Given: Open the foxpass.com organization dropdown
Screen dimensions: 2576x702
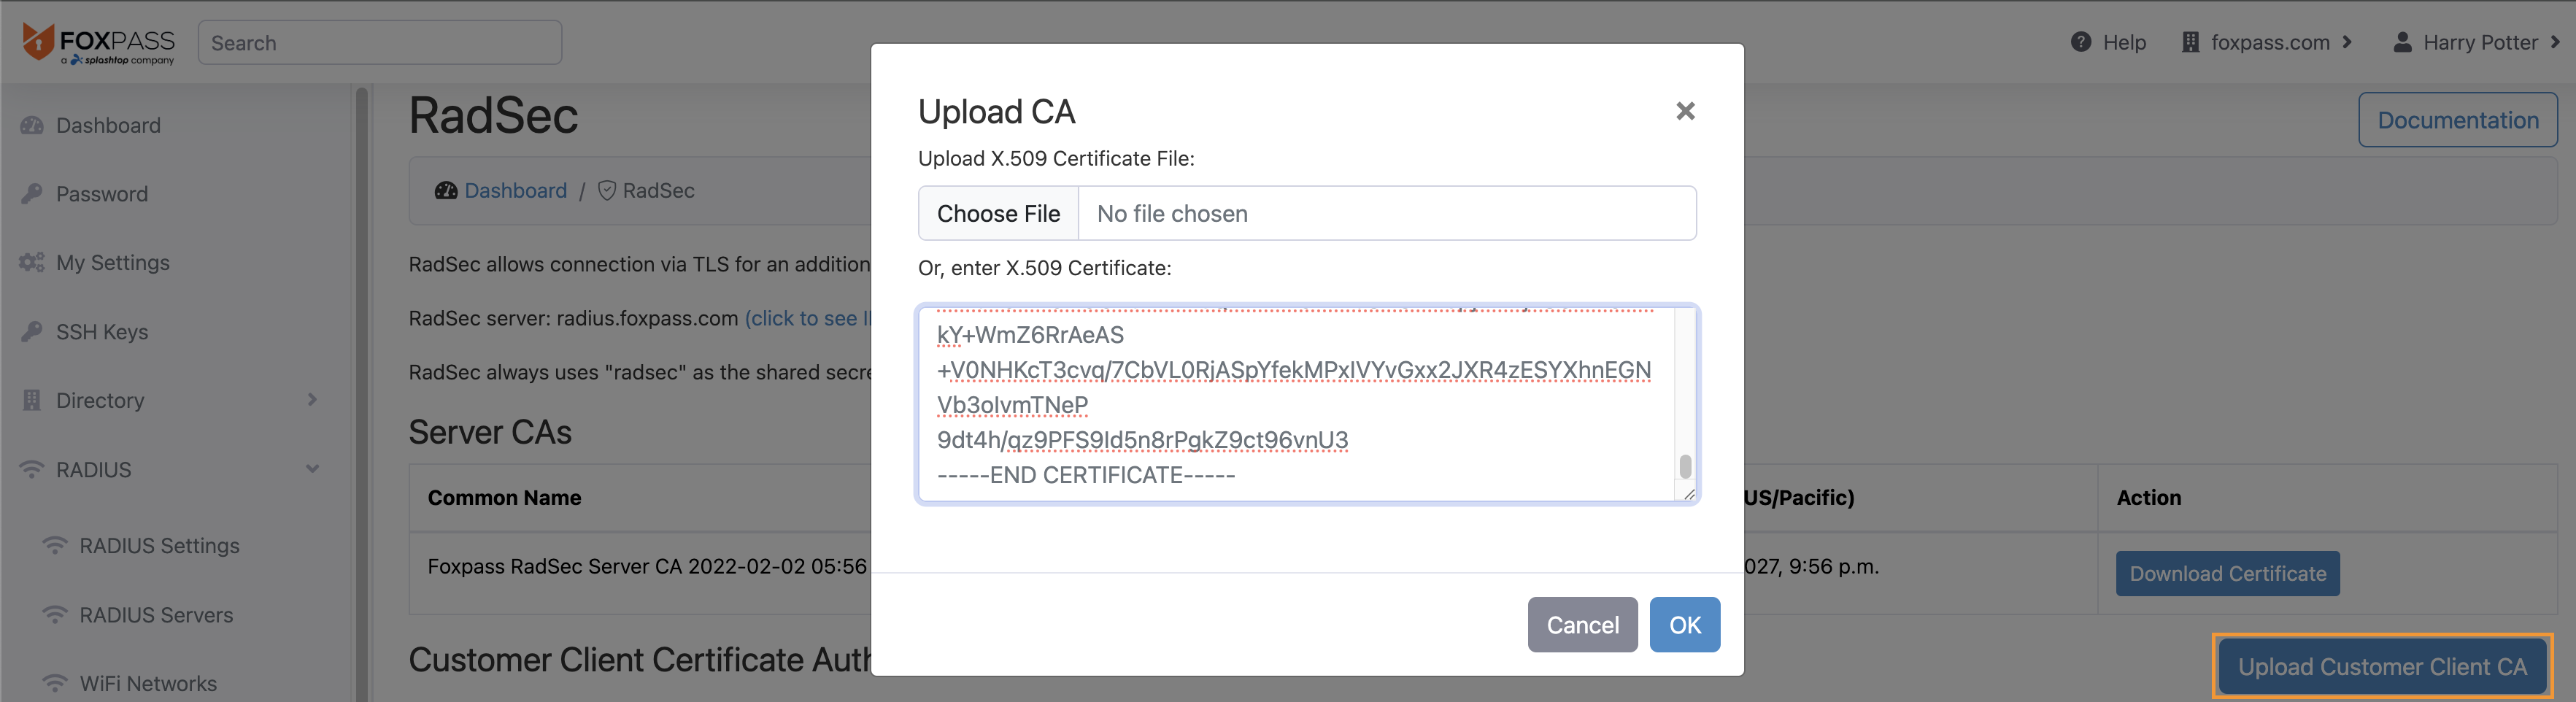Looking at the screenshot, I should point(2267,42).
